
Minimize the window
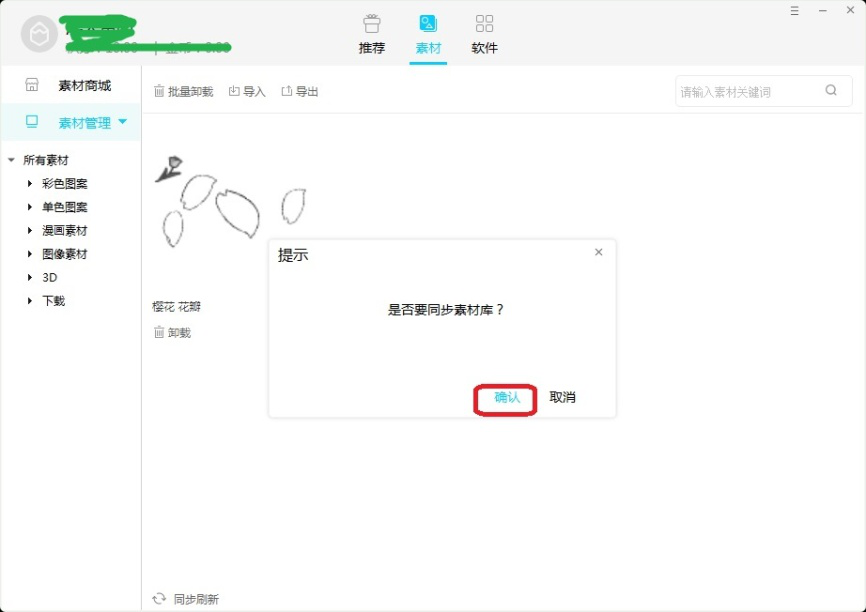tap(822, 10)
